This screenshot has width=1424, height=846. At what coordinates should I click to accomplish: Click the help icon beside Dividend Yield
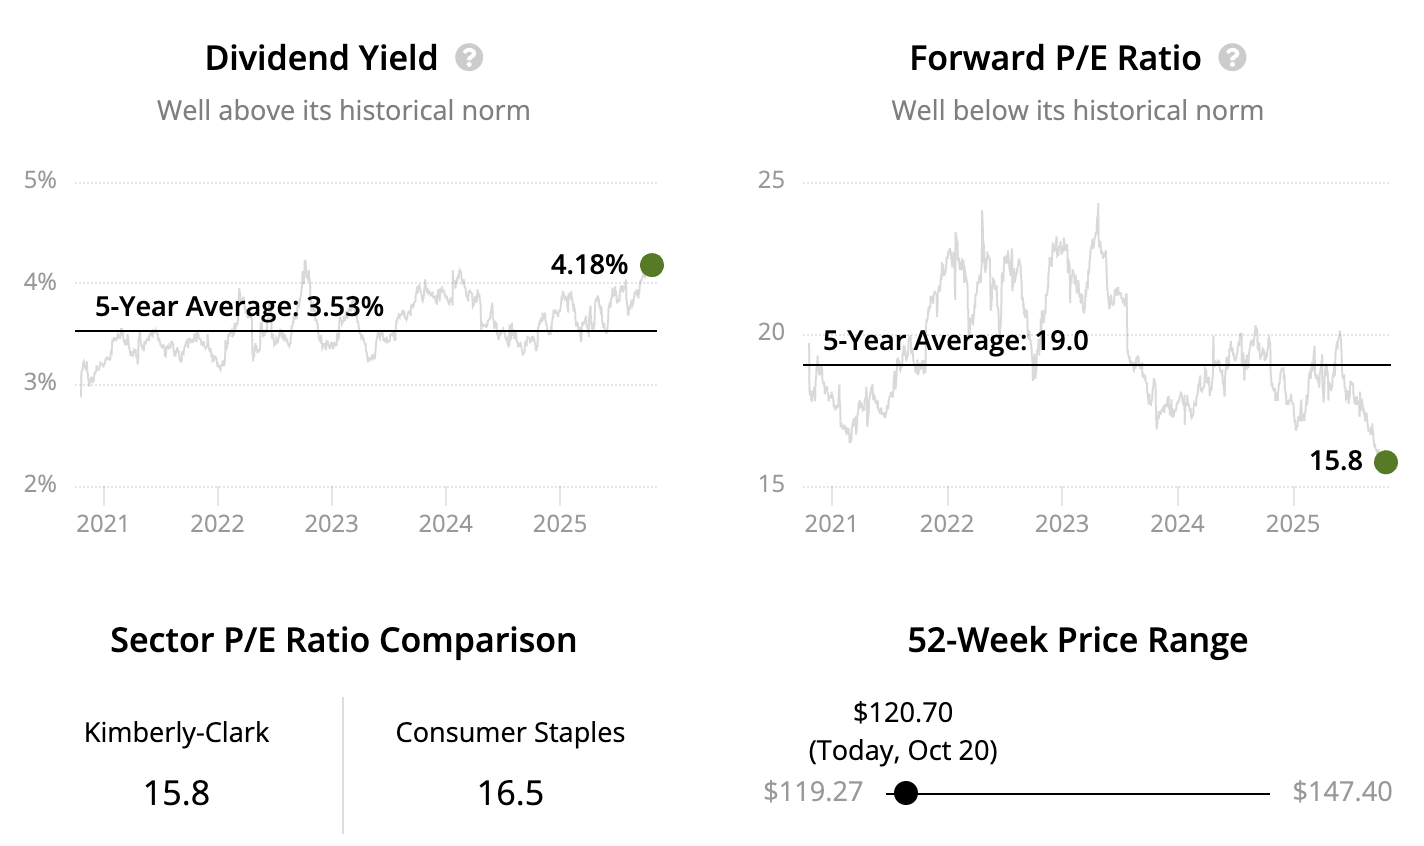[469, 58]
